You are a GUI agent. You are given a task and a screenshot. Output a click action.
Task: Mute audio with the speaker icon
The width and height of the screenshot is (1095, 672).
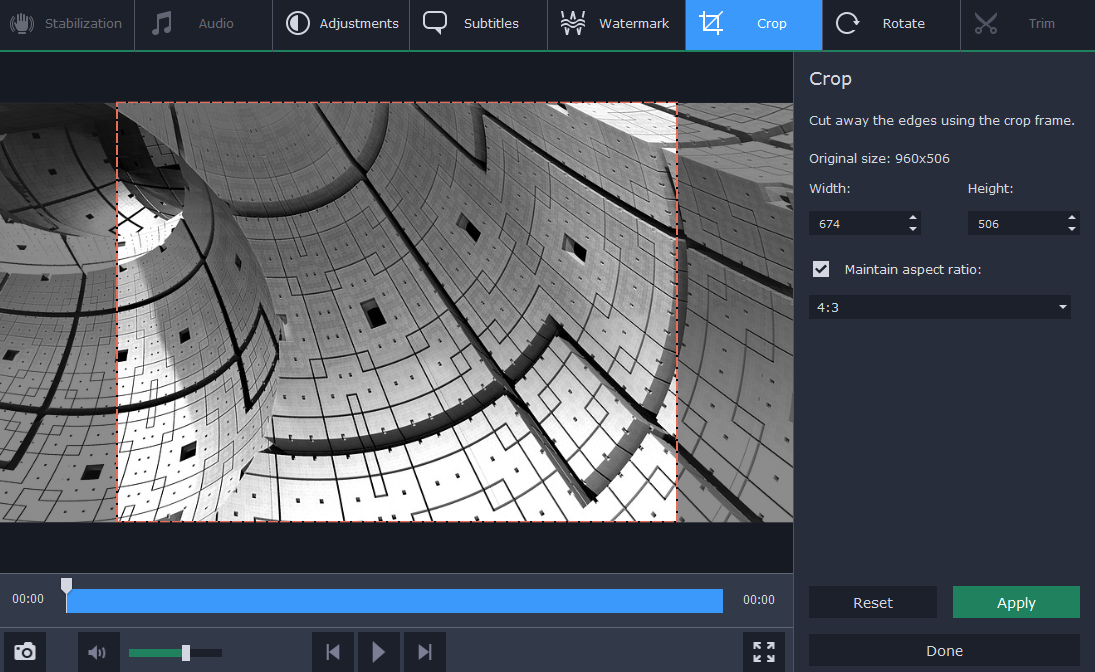click(x=97, y=653)
